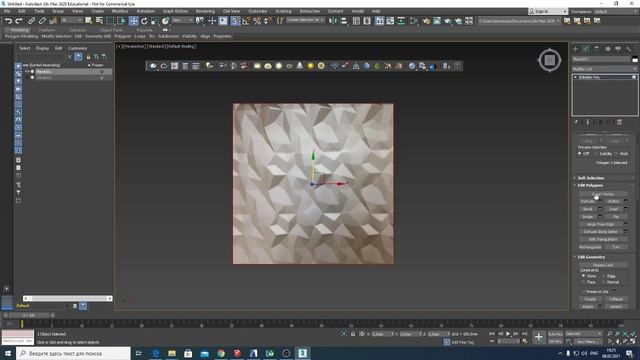Open the Customize menu in menu bar

pos(258,11)
